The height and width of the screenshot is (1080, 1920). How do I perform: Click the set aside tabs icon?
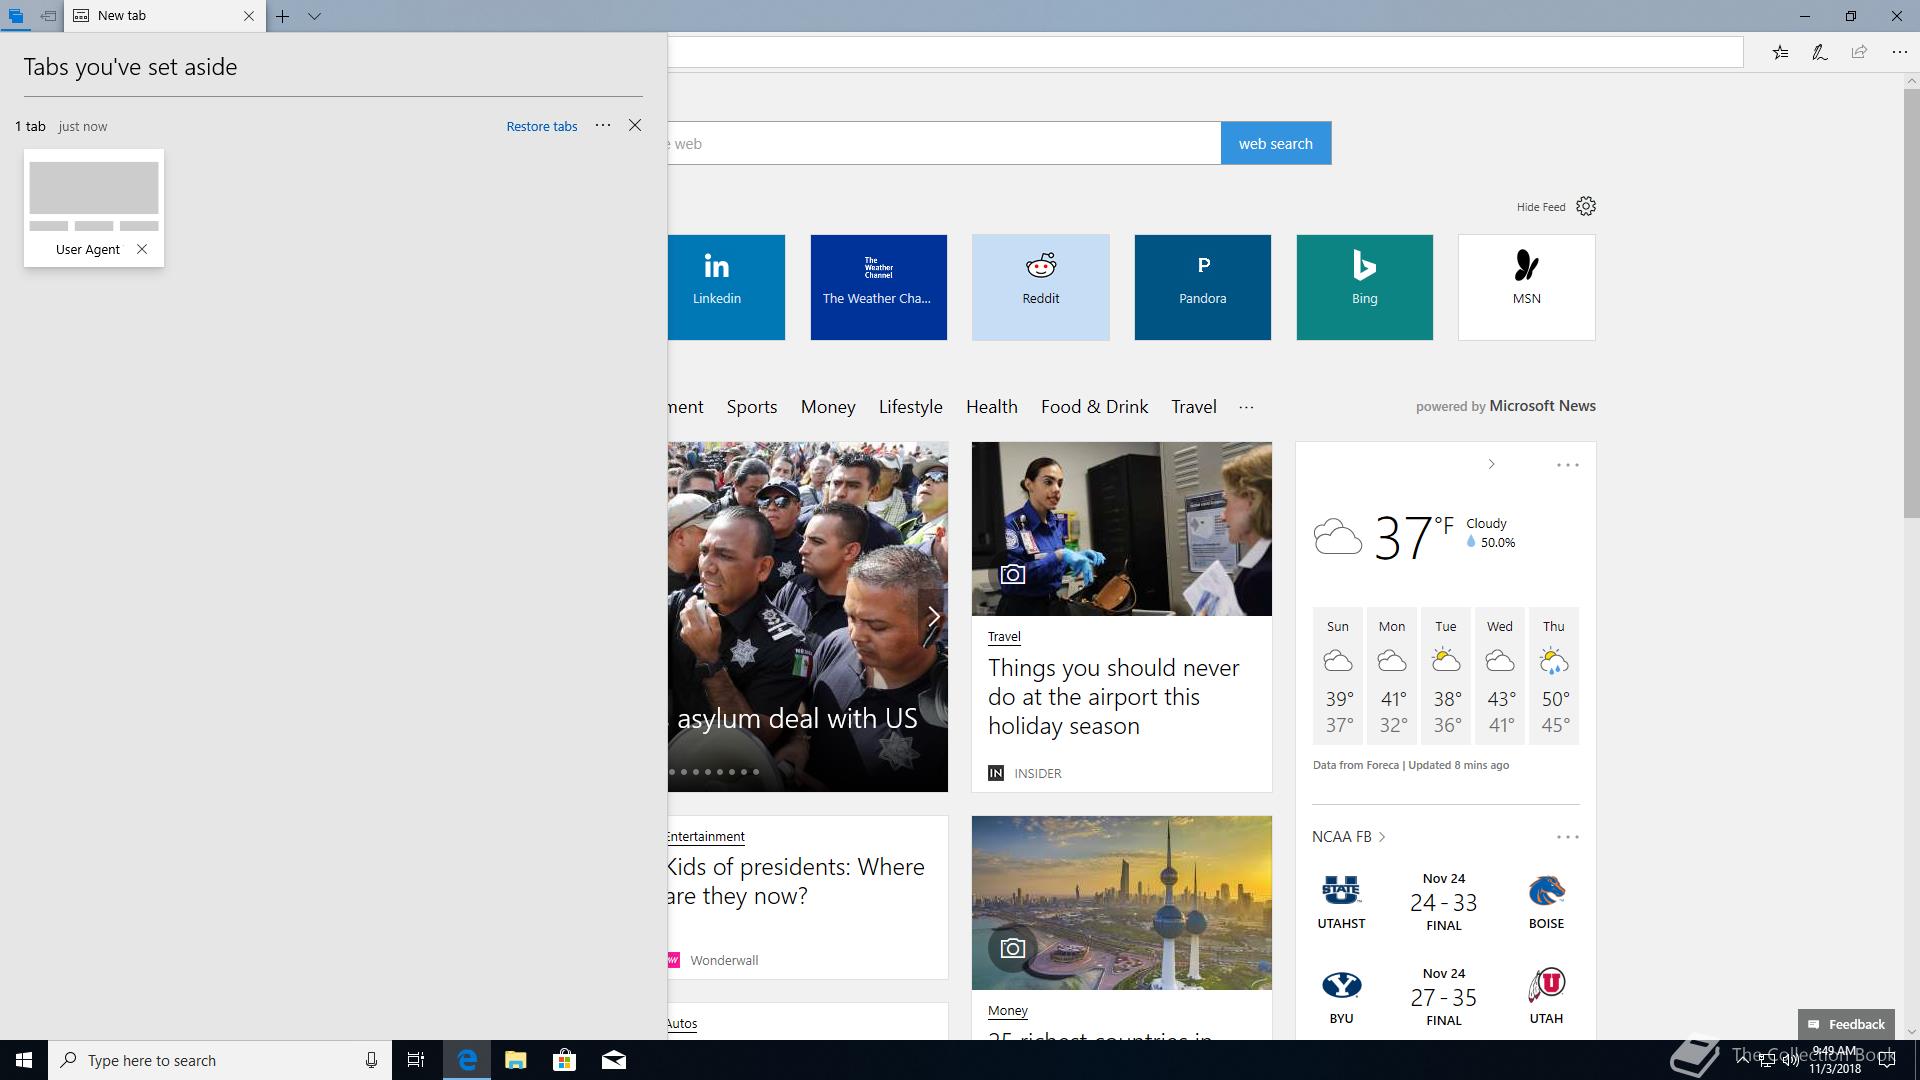point(15,16)
